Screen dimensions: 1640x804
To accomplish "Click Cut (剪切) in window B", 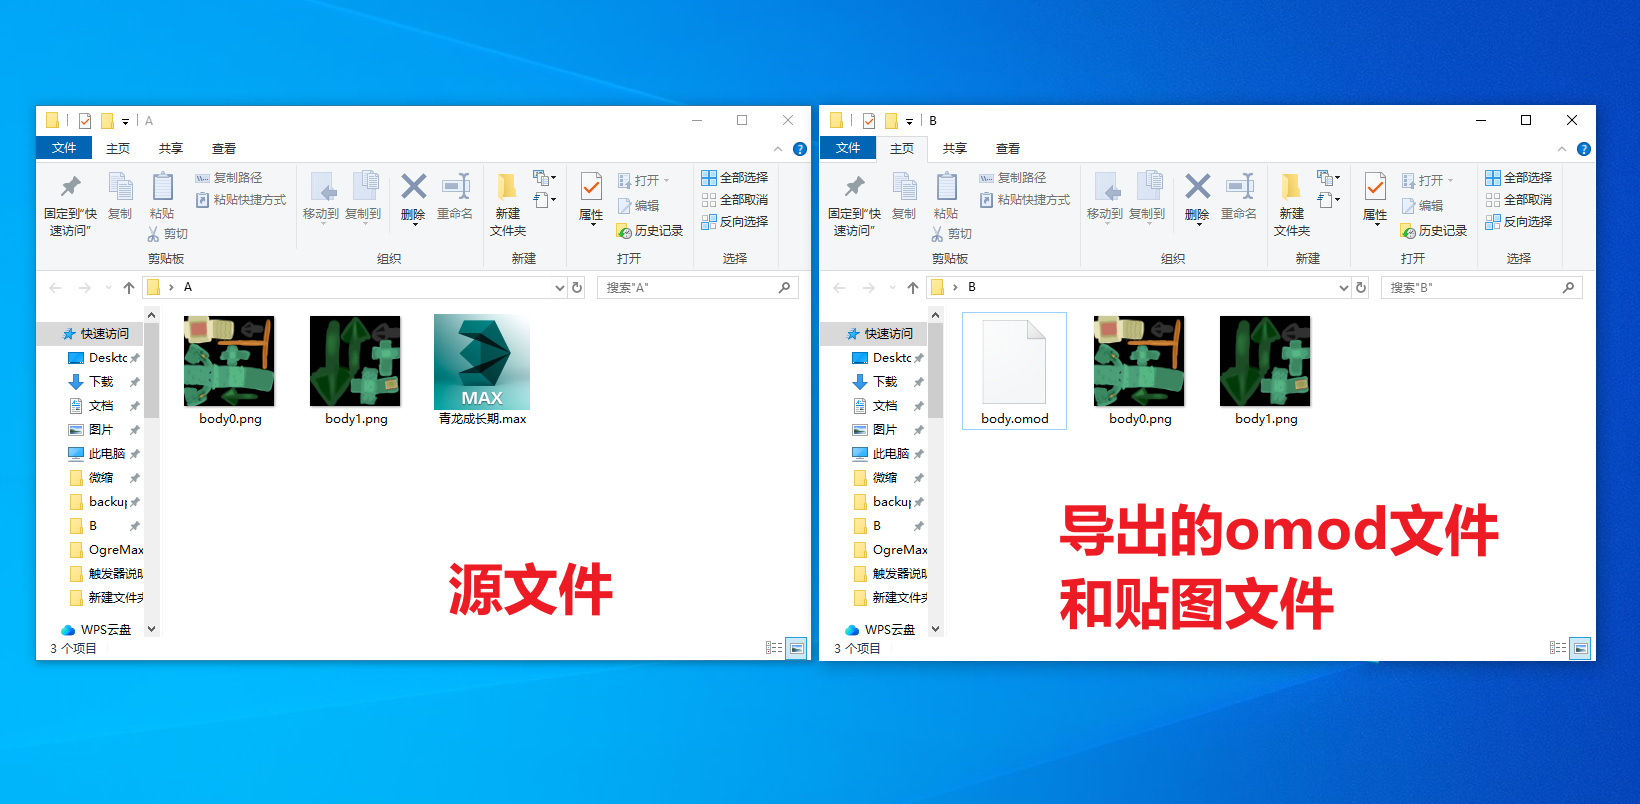I will click(952, 234).
